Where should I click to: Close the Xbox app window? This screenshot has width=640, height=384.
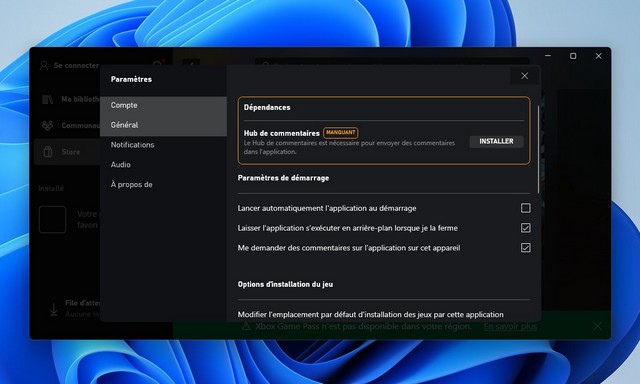(x=598, y=56)
